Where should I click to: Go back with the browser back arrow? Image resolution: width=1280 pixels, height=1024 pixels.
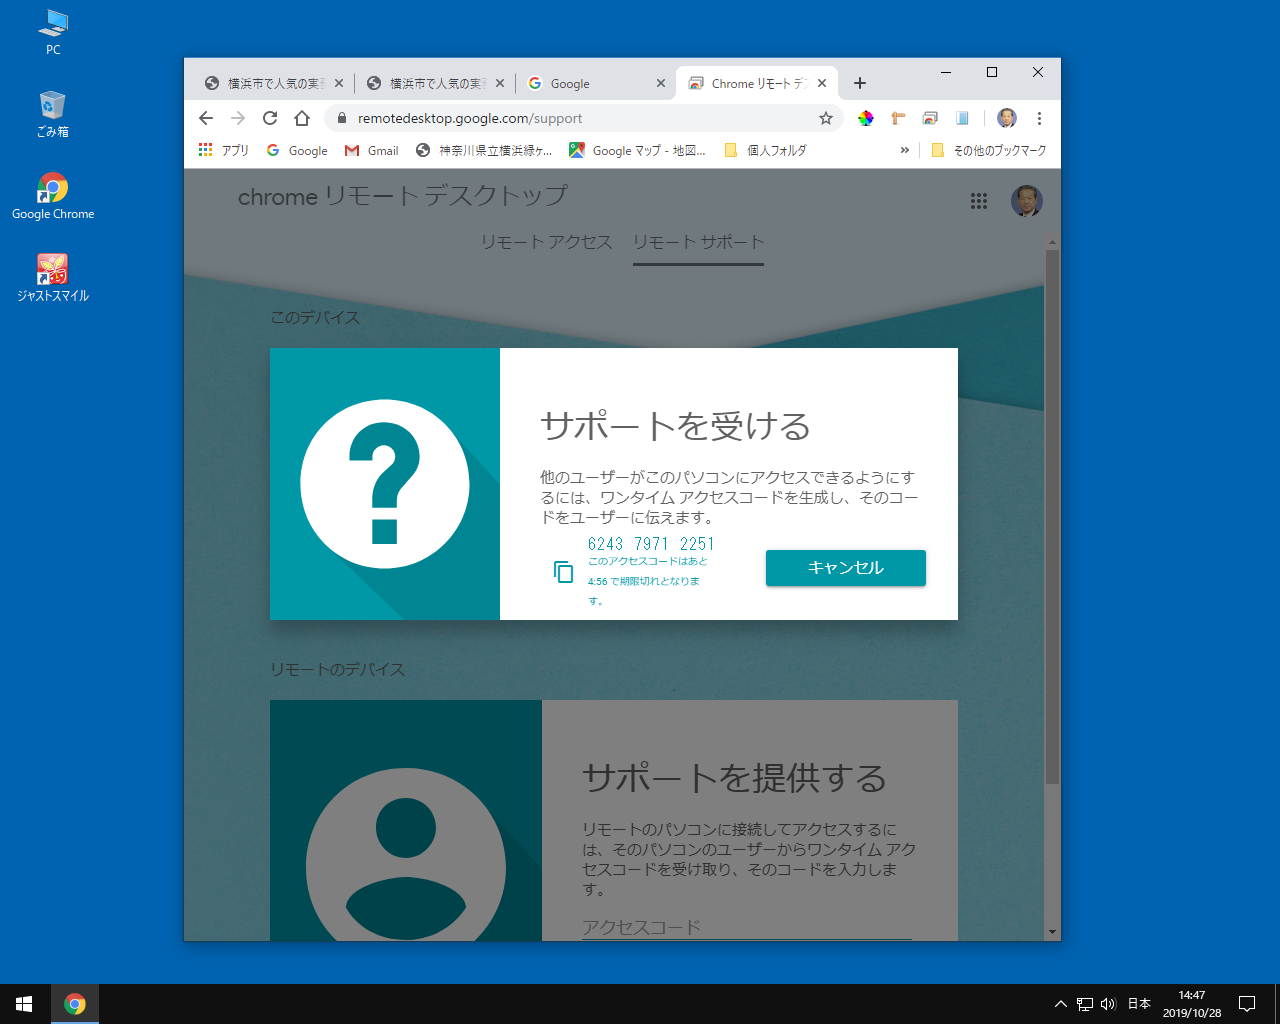(x=206, y=118)
